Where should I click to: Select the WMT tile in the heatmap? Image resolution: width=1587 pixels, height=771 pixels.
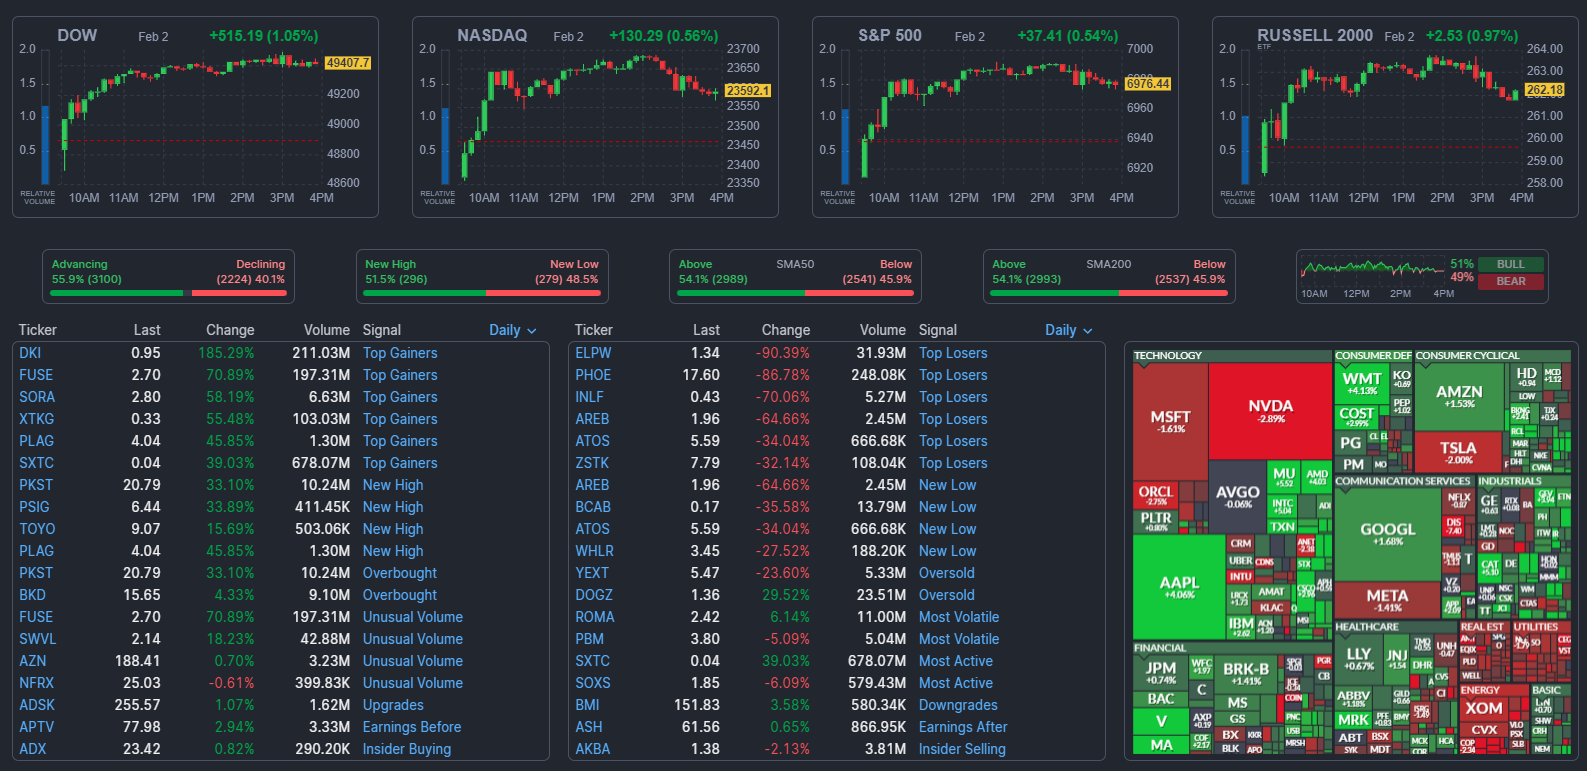[x=1362, y=383]
